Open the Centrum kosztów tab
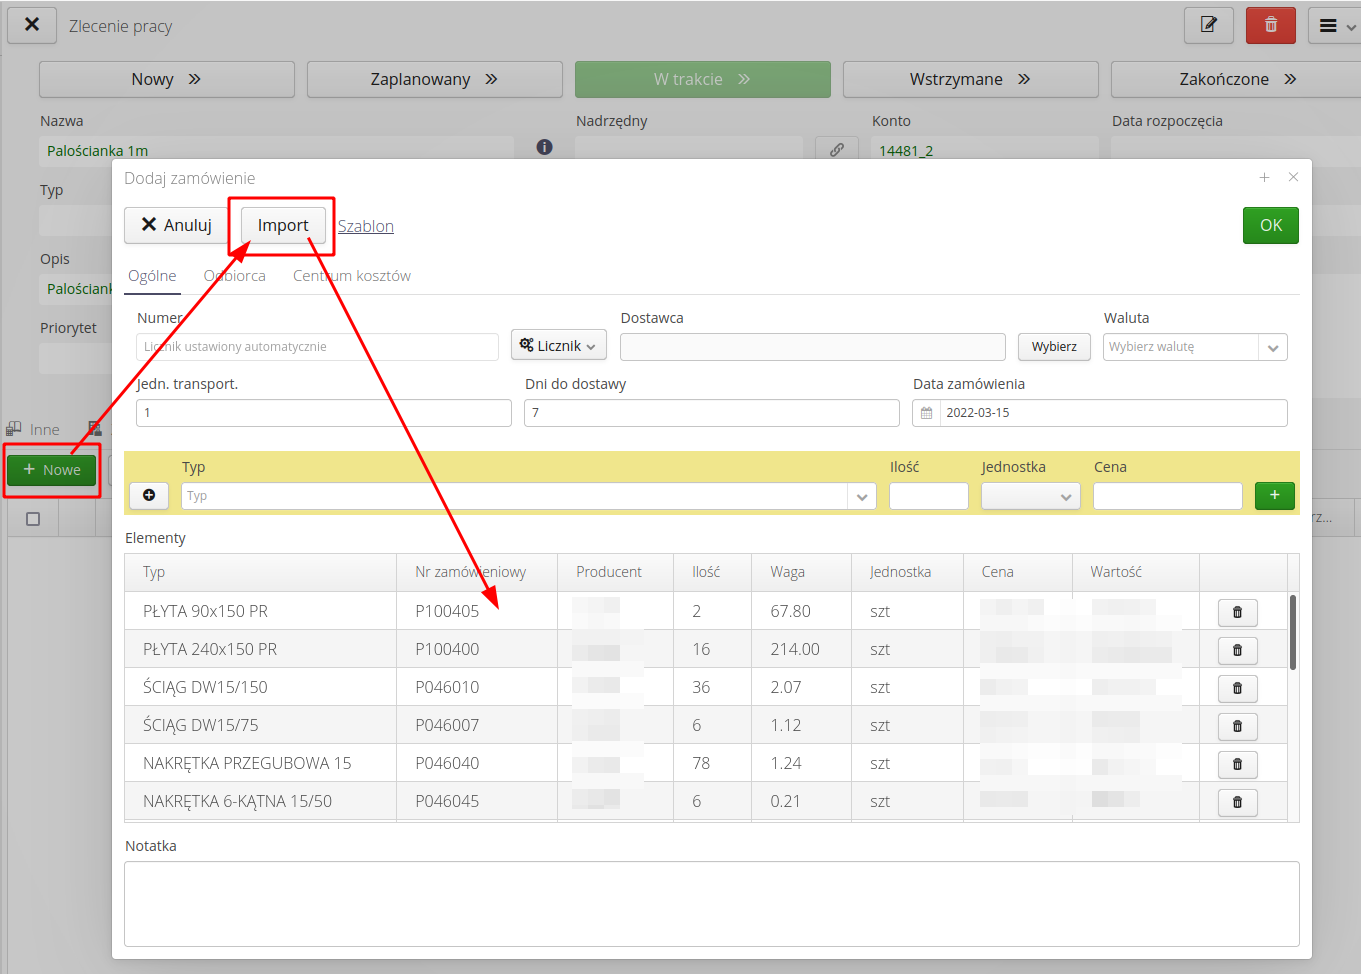Image resolution: width=1361 pixels, height=974 pixels. 351,275
